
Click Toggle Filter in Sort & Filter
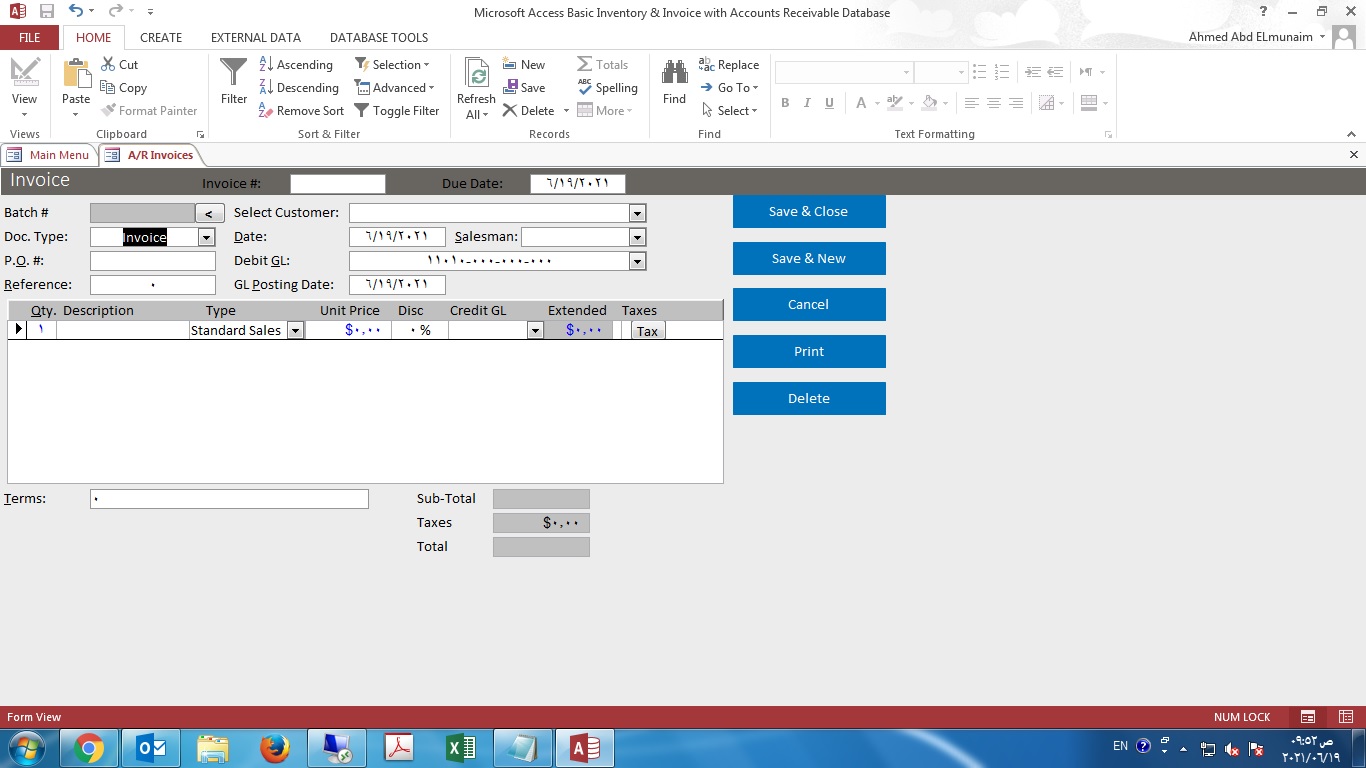coord(397,111)
